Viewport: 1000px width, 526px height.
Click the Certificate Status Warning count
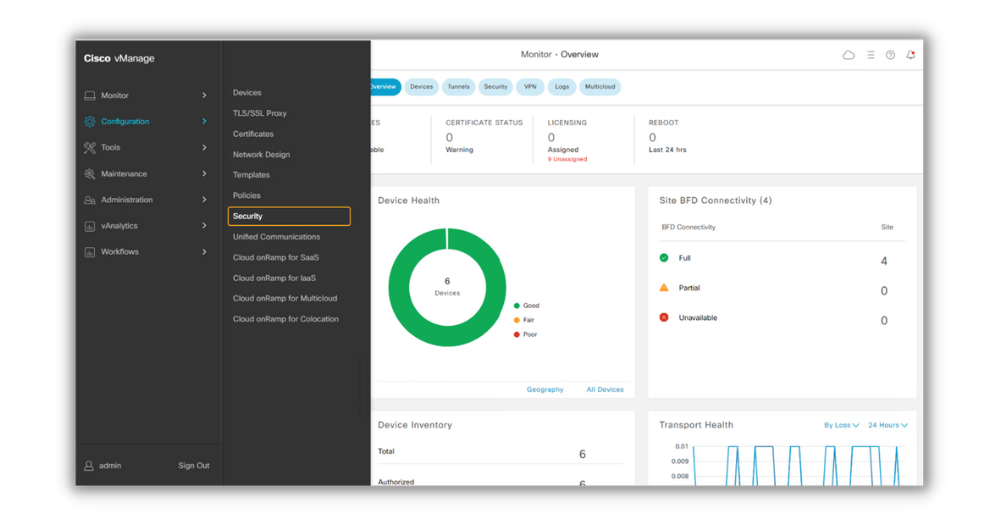click(x=450, y=138)
